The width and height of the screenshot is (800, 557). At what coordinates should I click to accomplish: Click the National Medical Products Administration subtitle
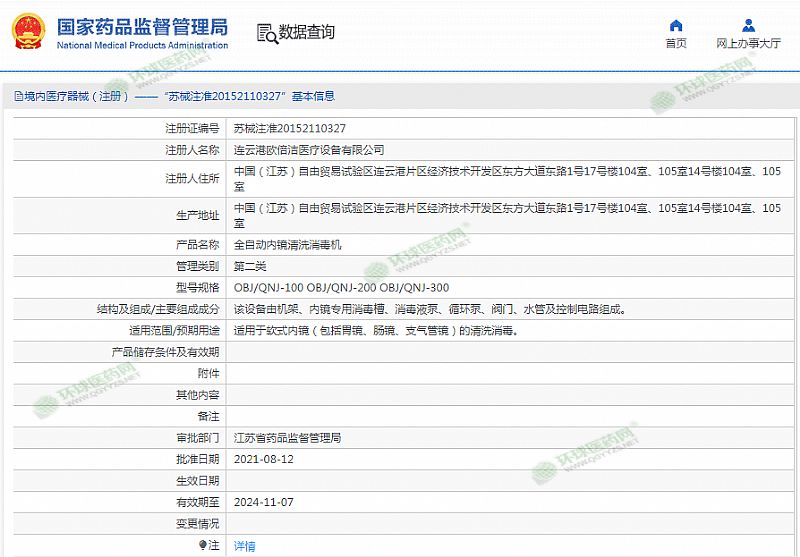pos(142,46)
